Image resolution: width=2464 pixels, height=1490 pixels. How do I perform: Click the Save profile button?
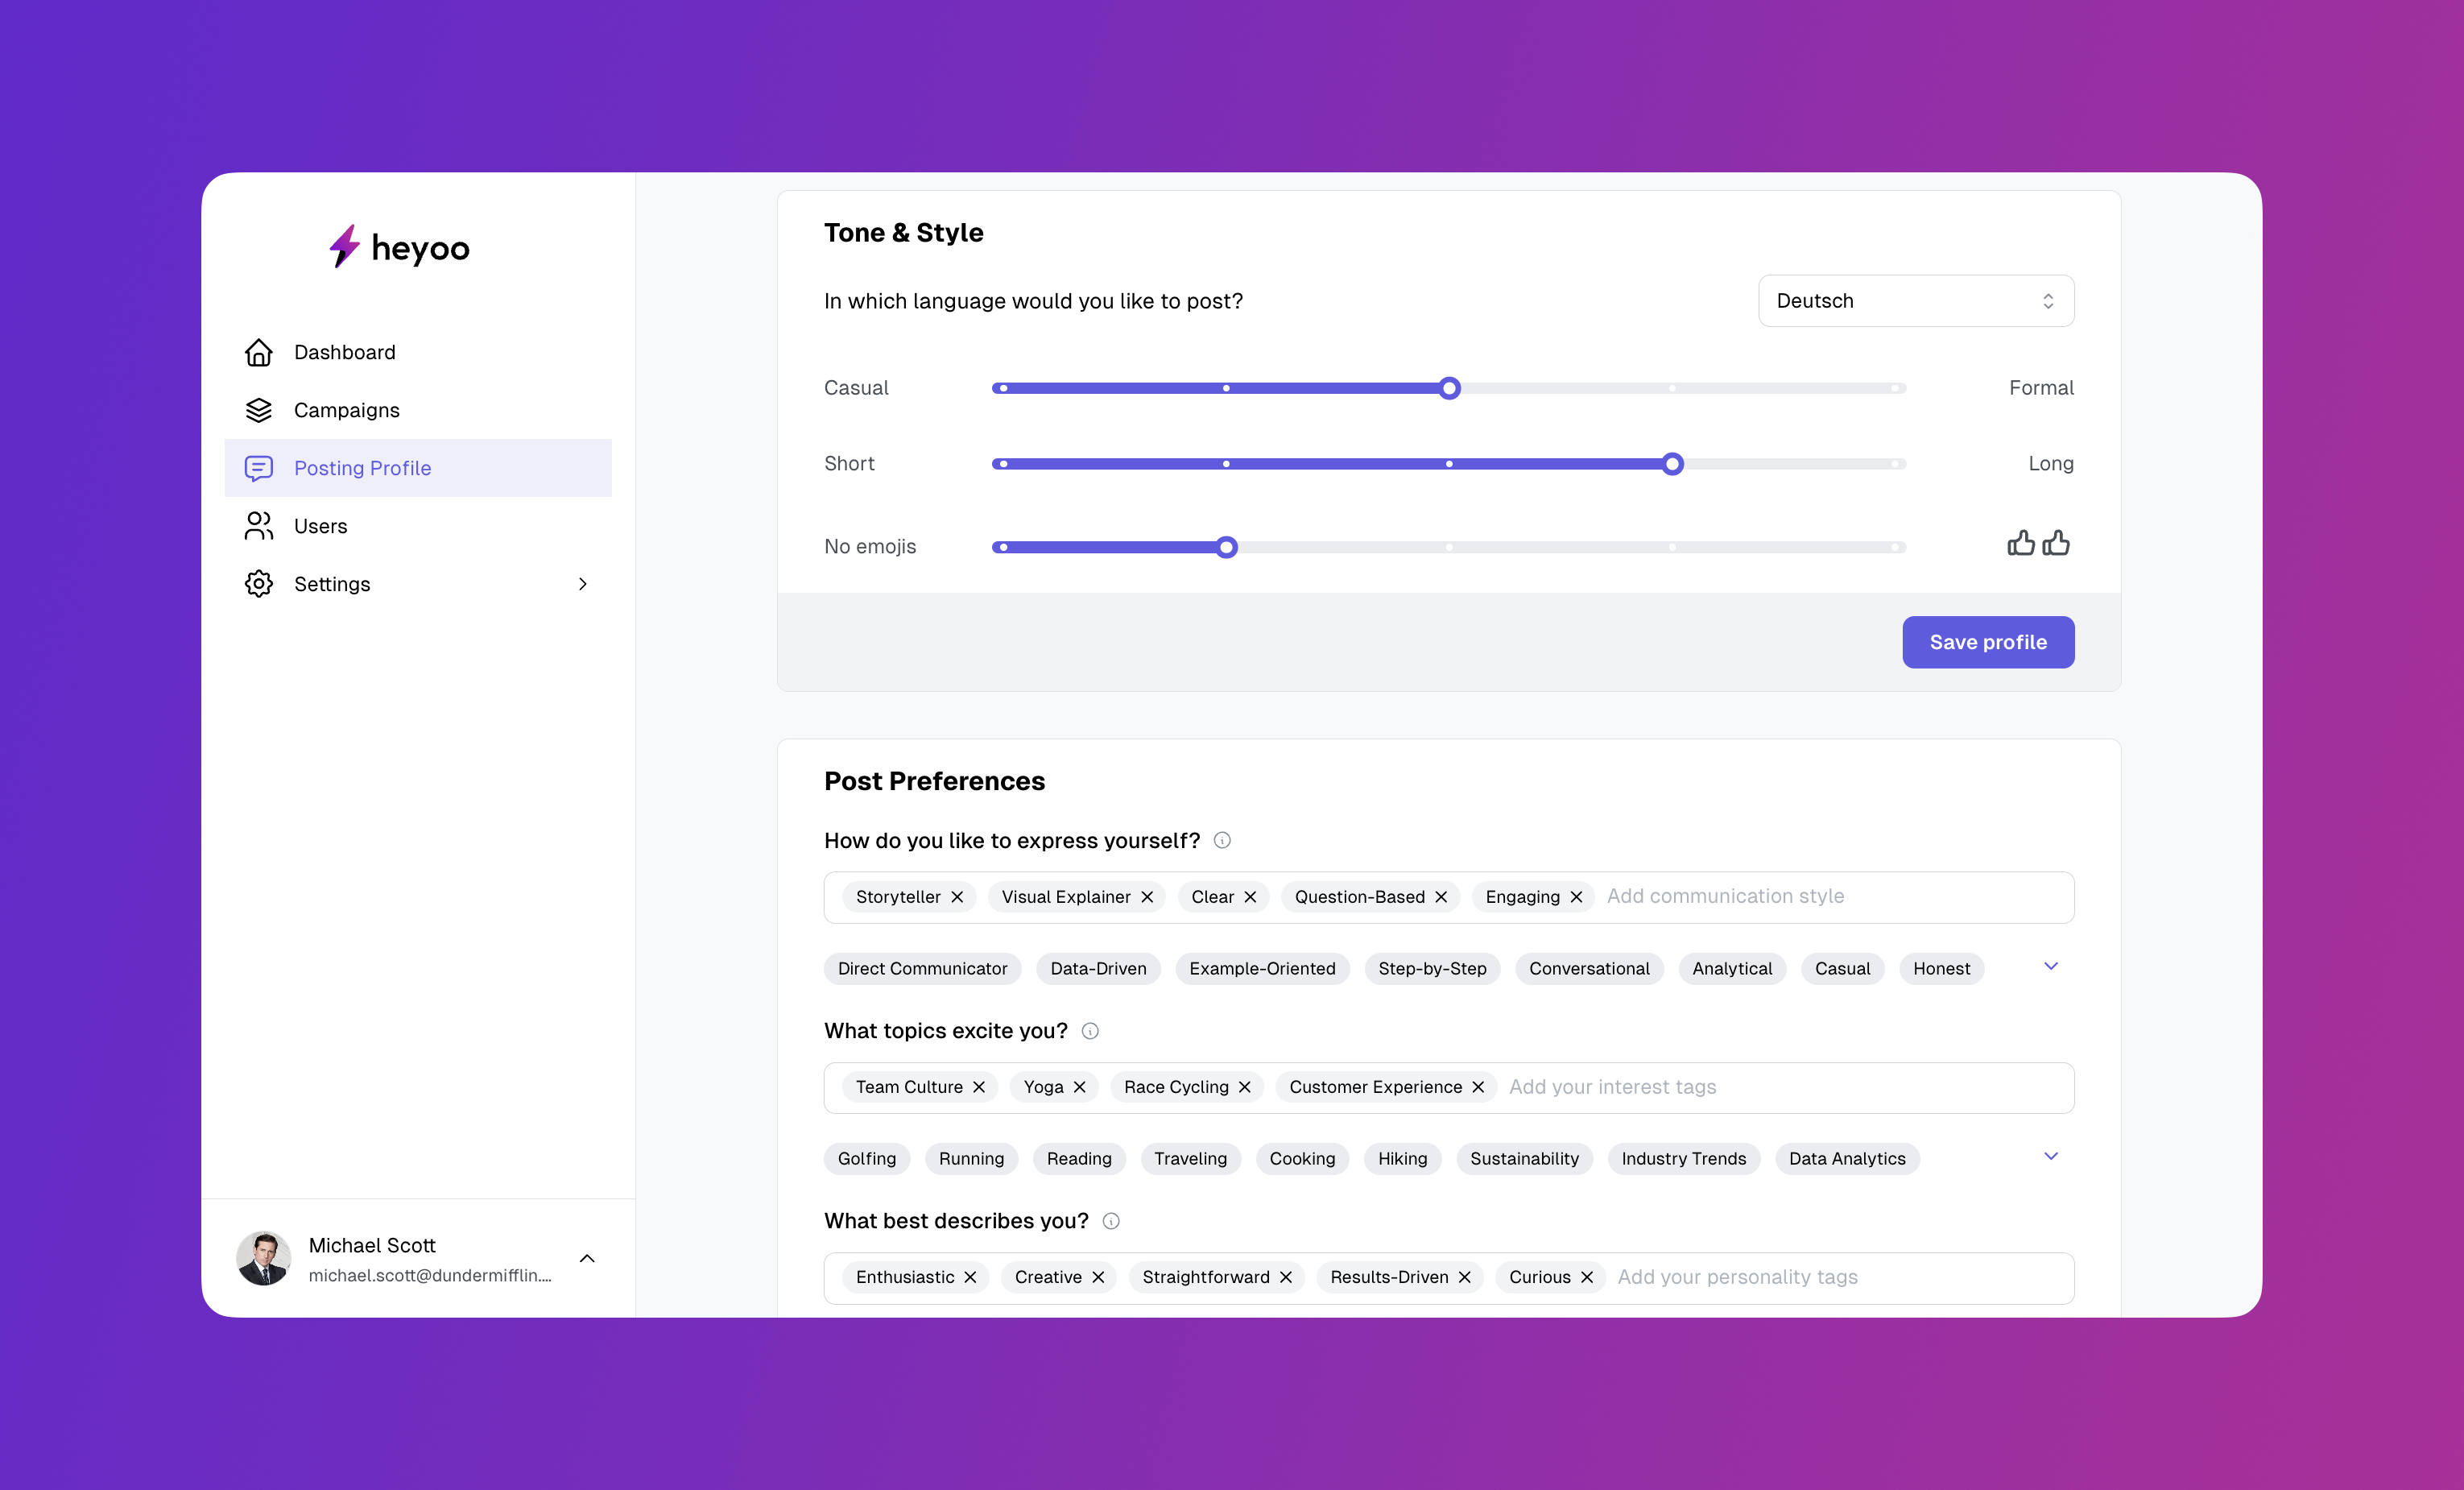[x=1987, y=642]
